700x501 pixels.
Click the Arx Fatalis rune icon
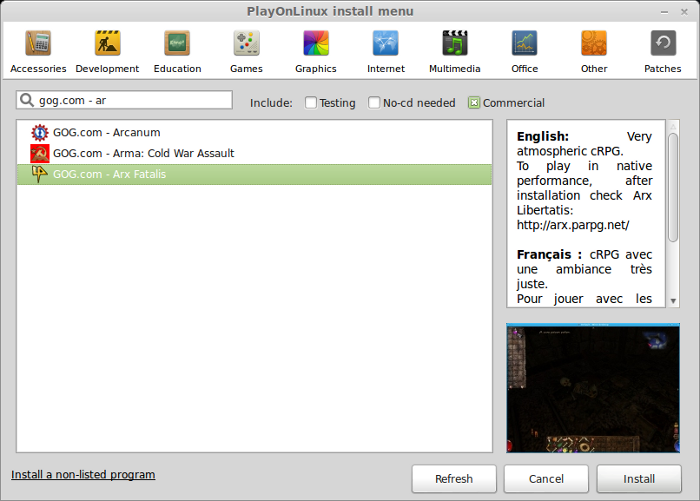click(x=39, y=174)
